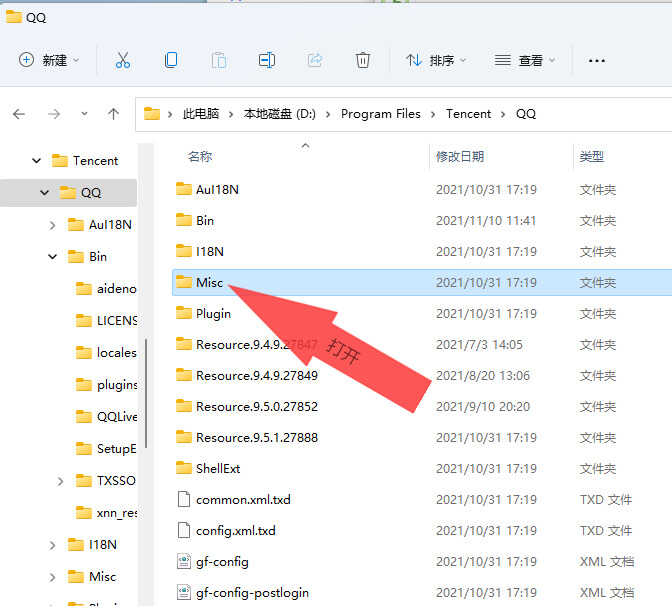Image resolution: width=672 pixels, height=612 pixels.
Task: Select the ShellExt folder row
Action: tap(422, 468)
